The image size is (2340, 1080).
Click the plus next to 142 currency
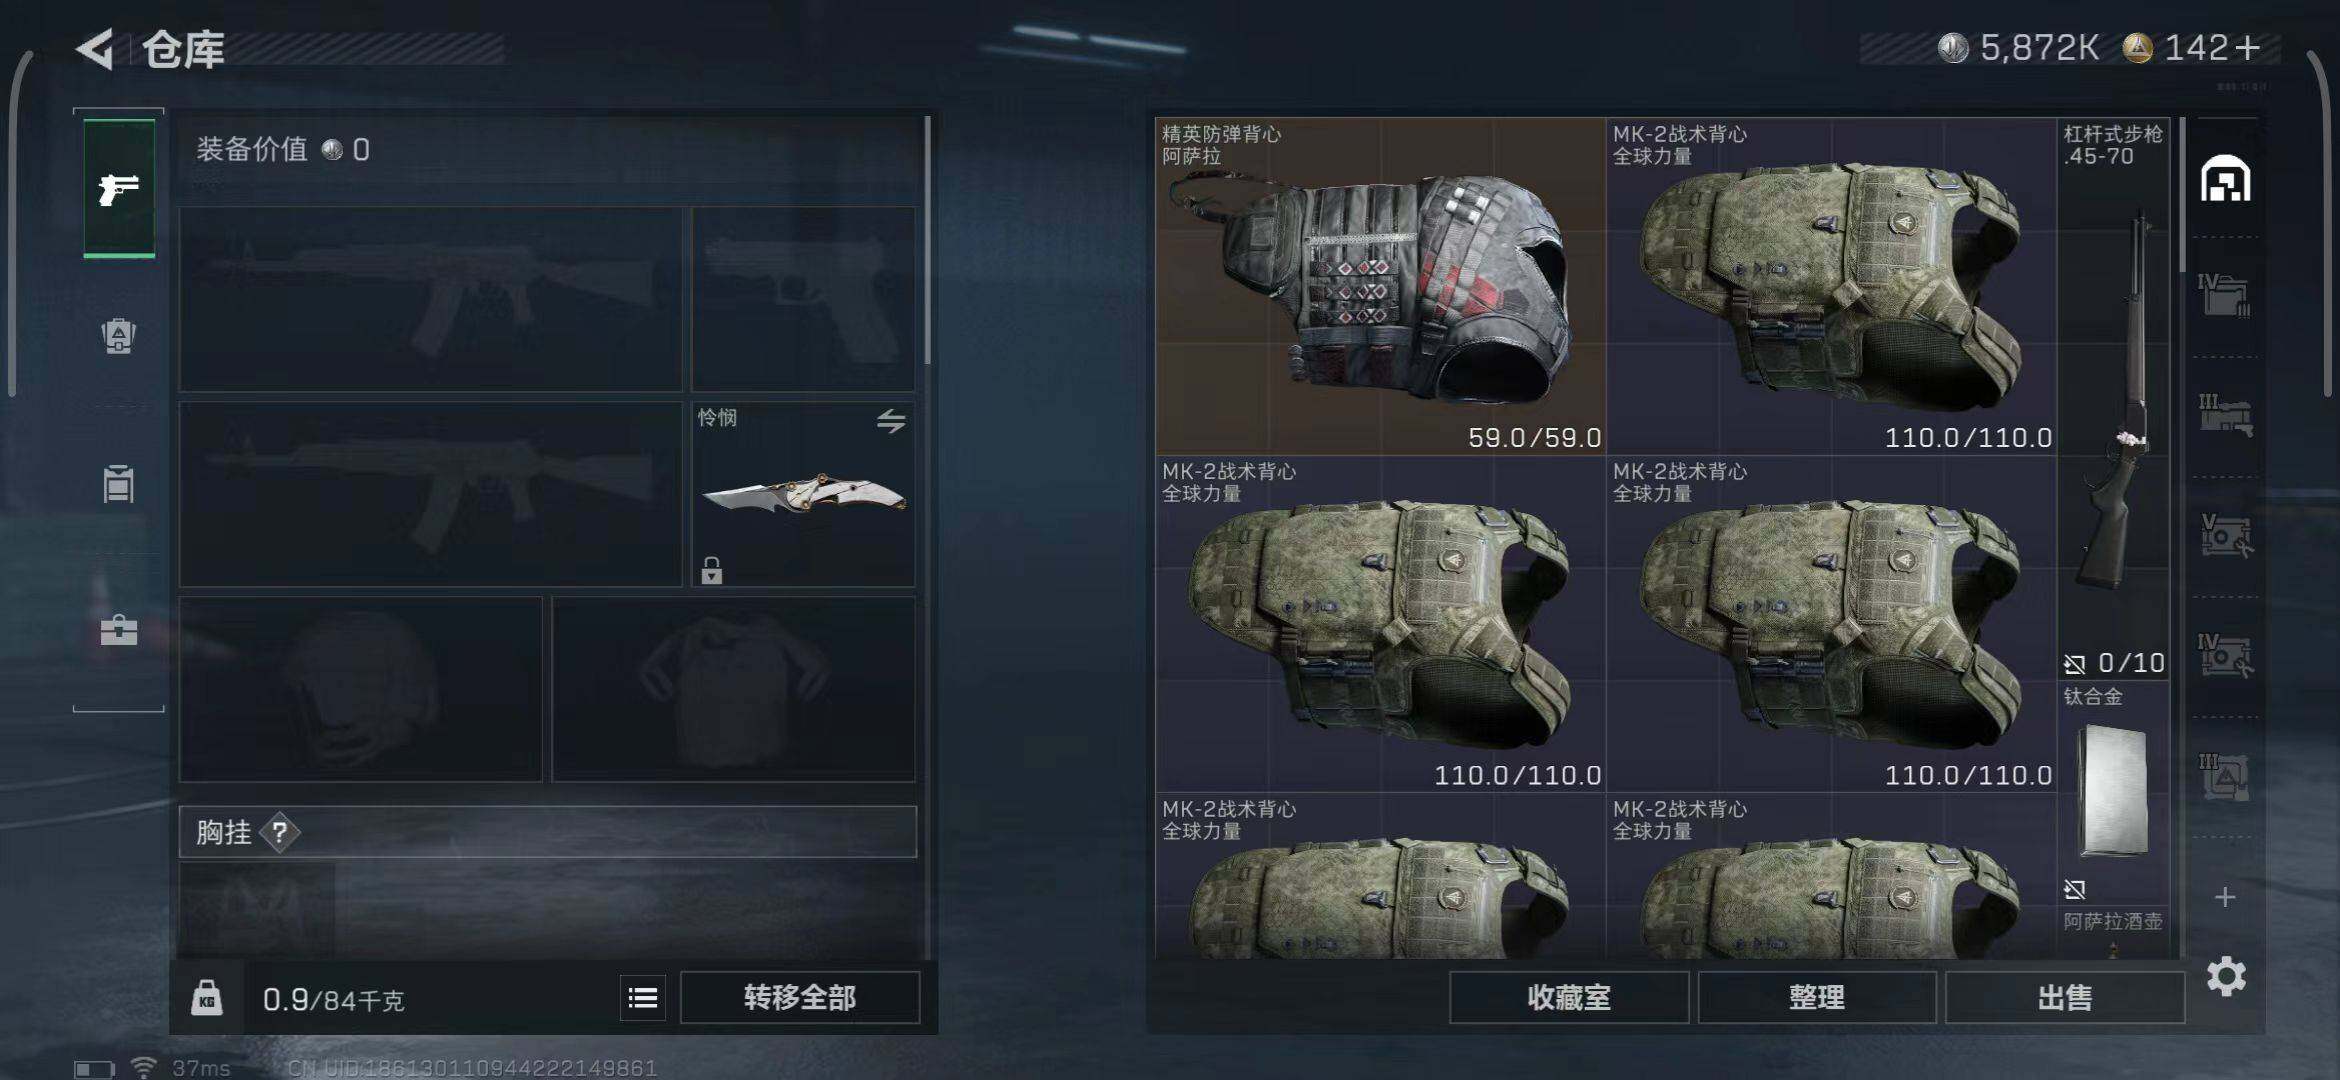pos(2246,47)
